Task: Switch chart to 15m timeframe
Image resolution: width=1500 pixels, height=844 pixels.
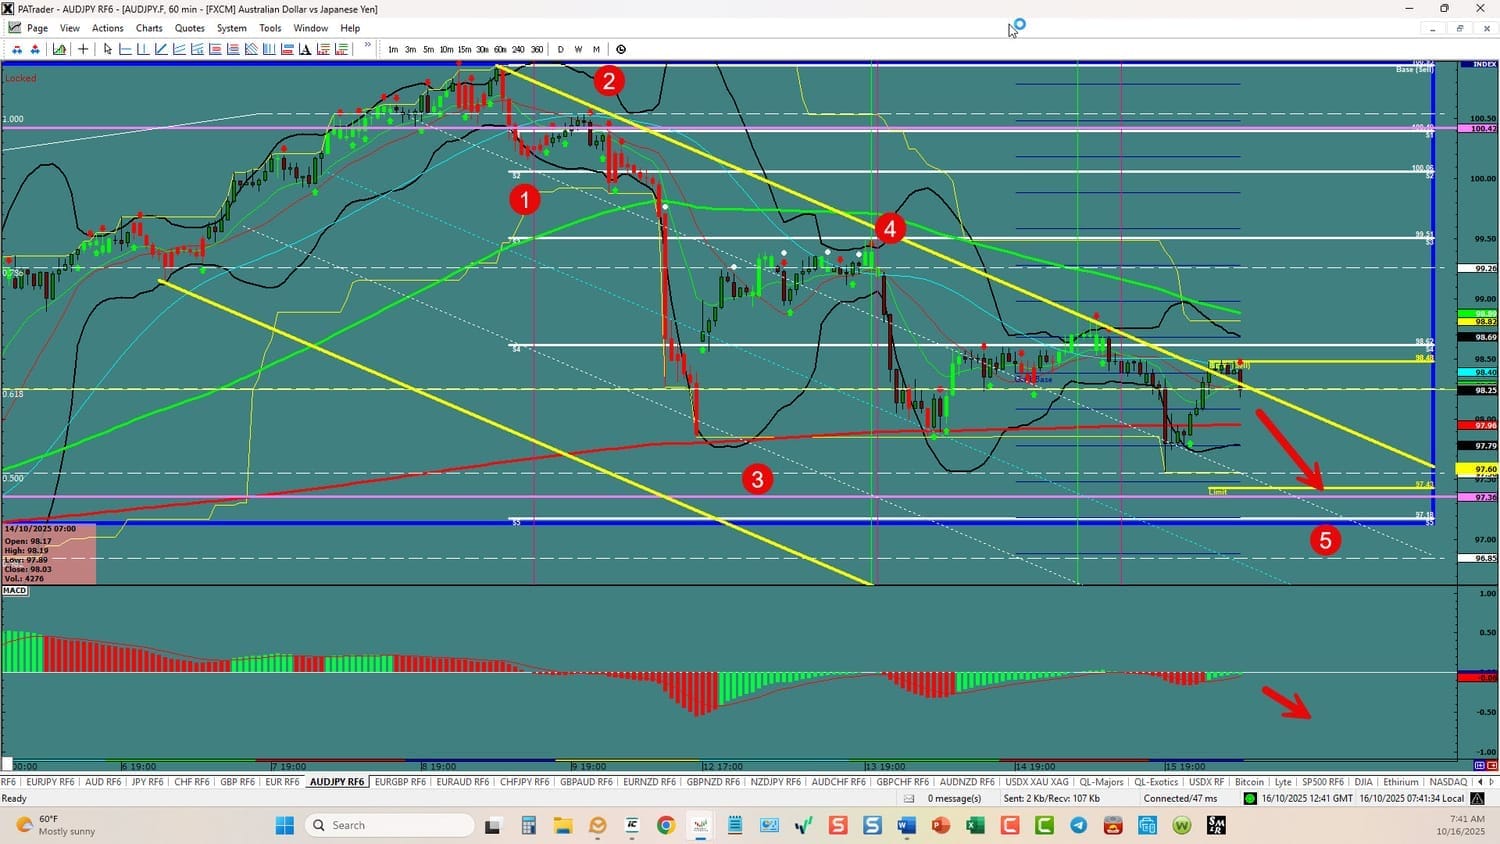Action: (x=464, y=49)
